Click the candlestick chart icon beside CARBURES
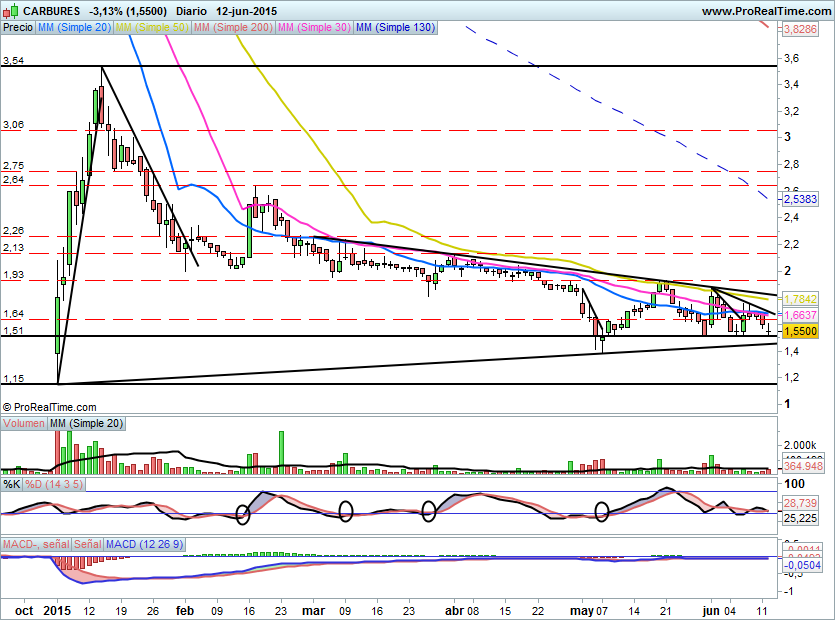 point(10,11)
